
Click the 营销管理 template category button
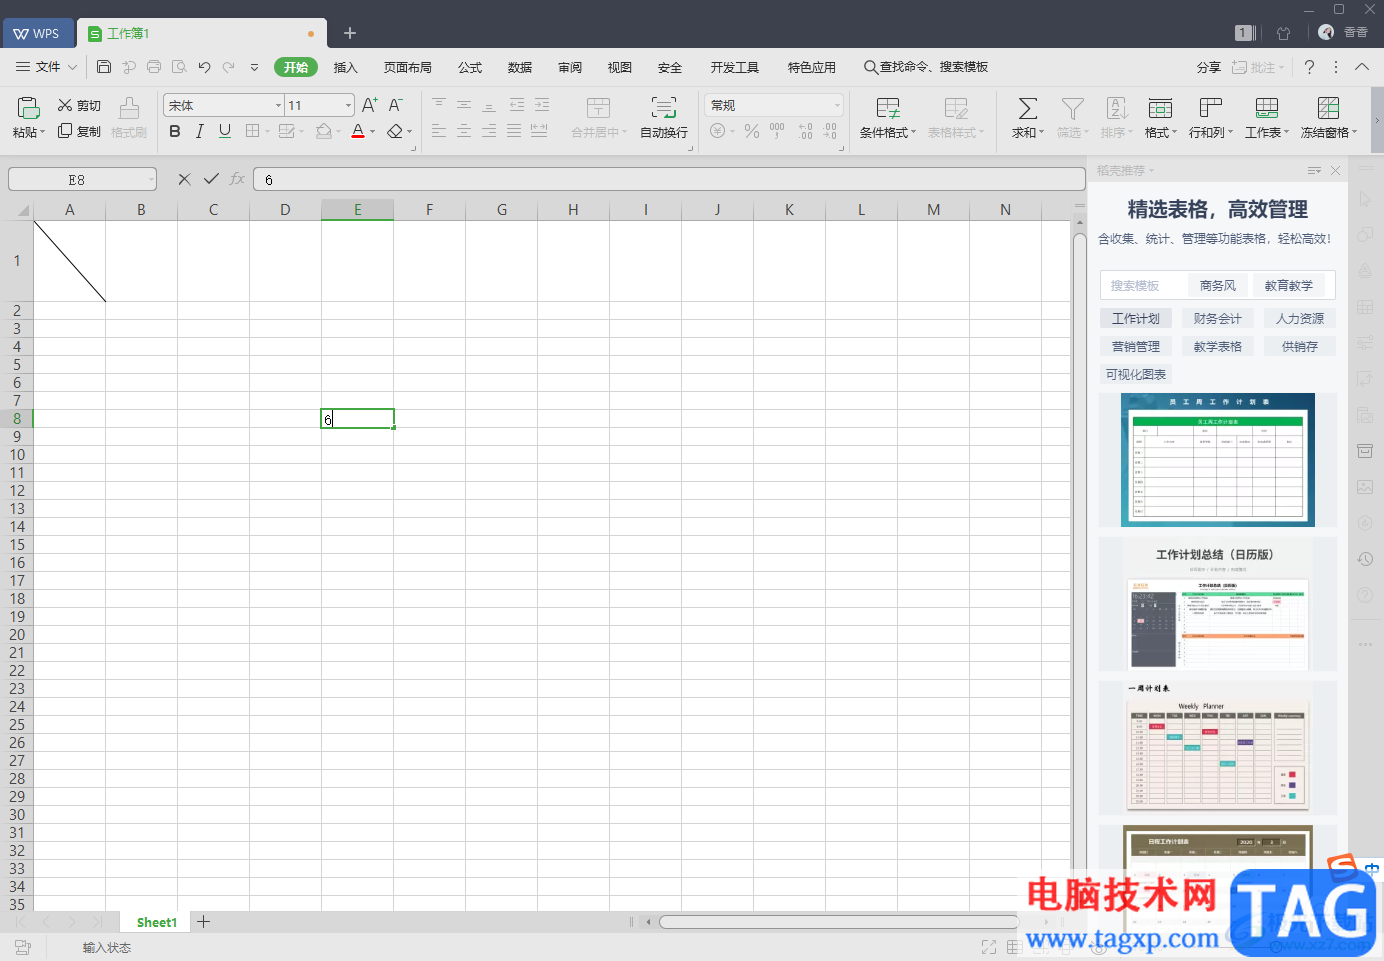pyautogui.click(x=1136, y=346)
